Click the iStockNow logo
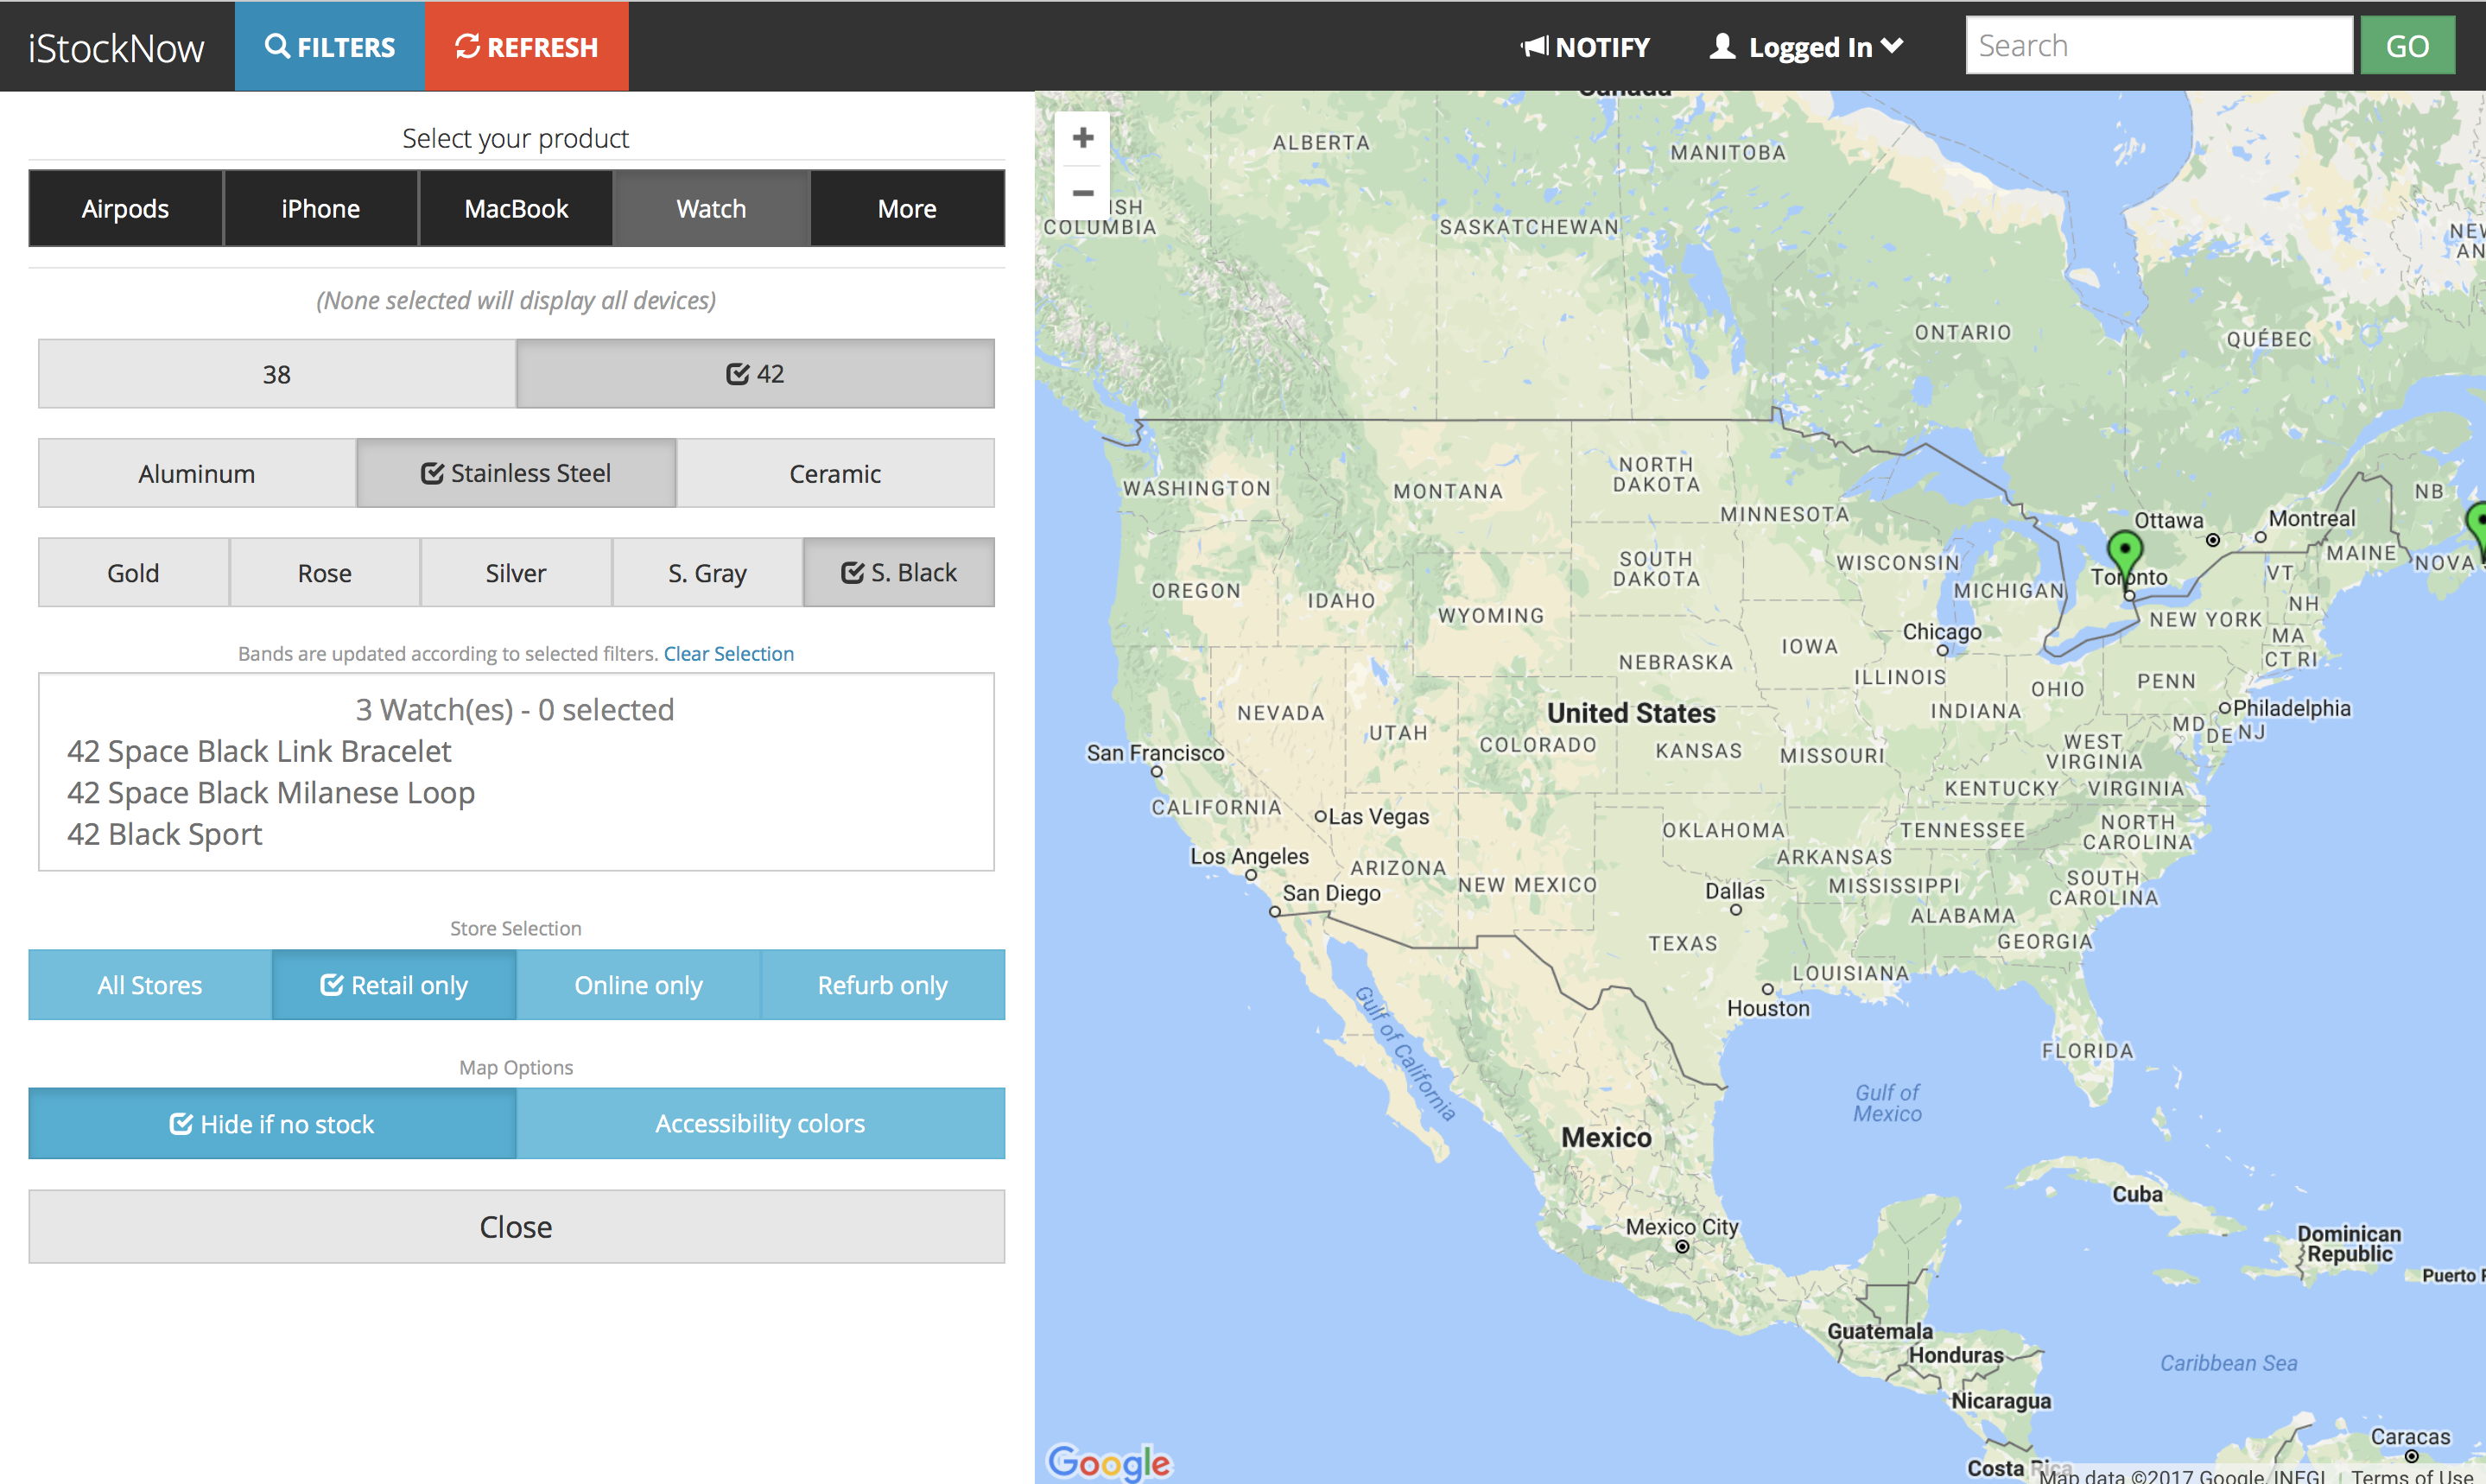Screen dimensions: 2486x1484 (116, 47)
